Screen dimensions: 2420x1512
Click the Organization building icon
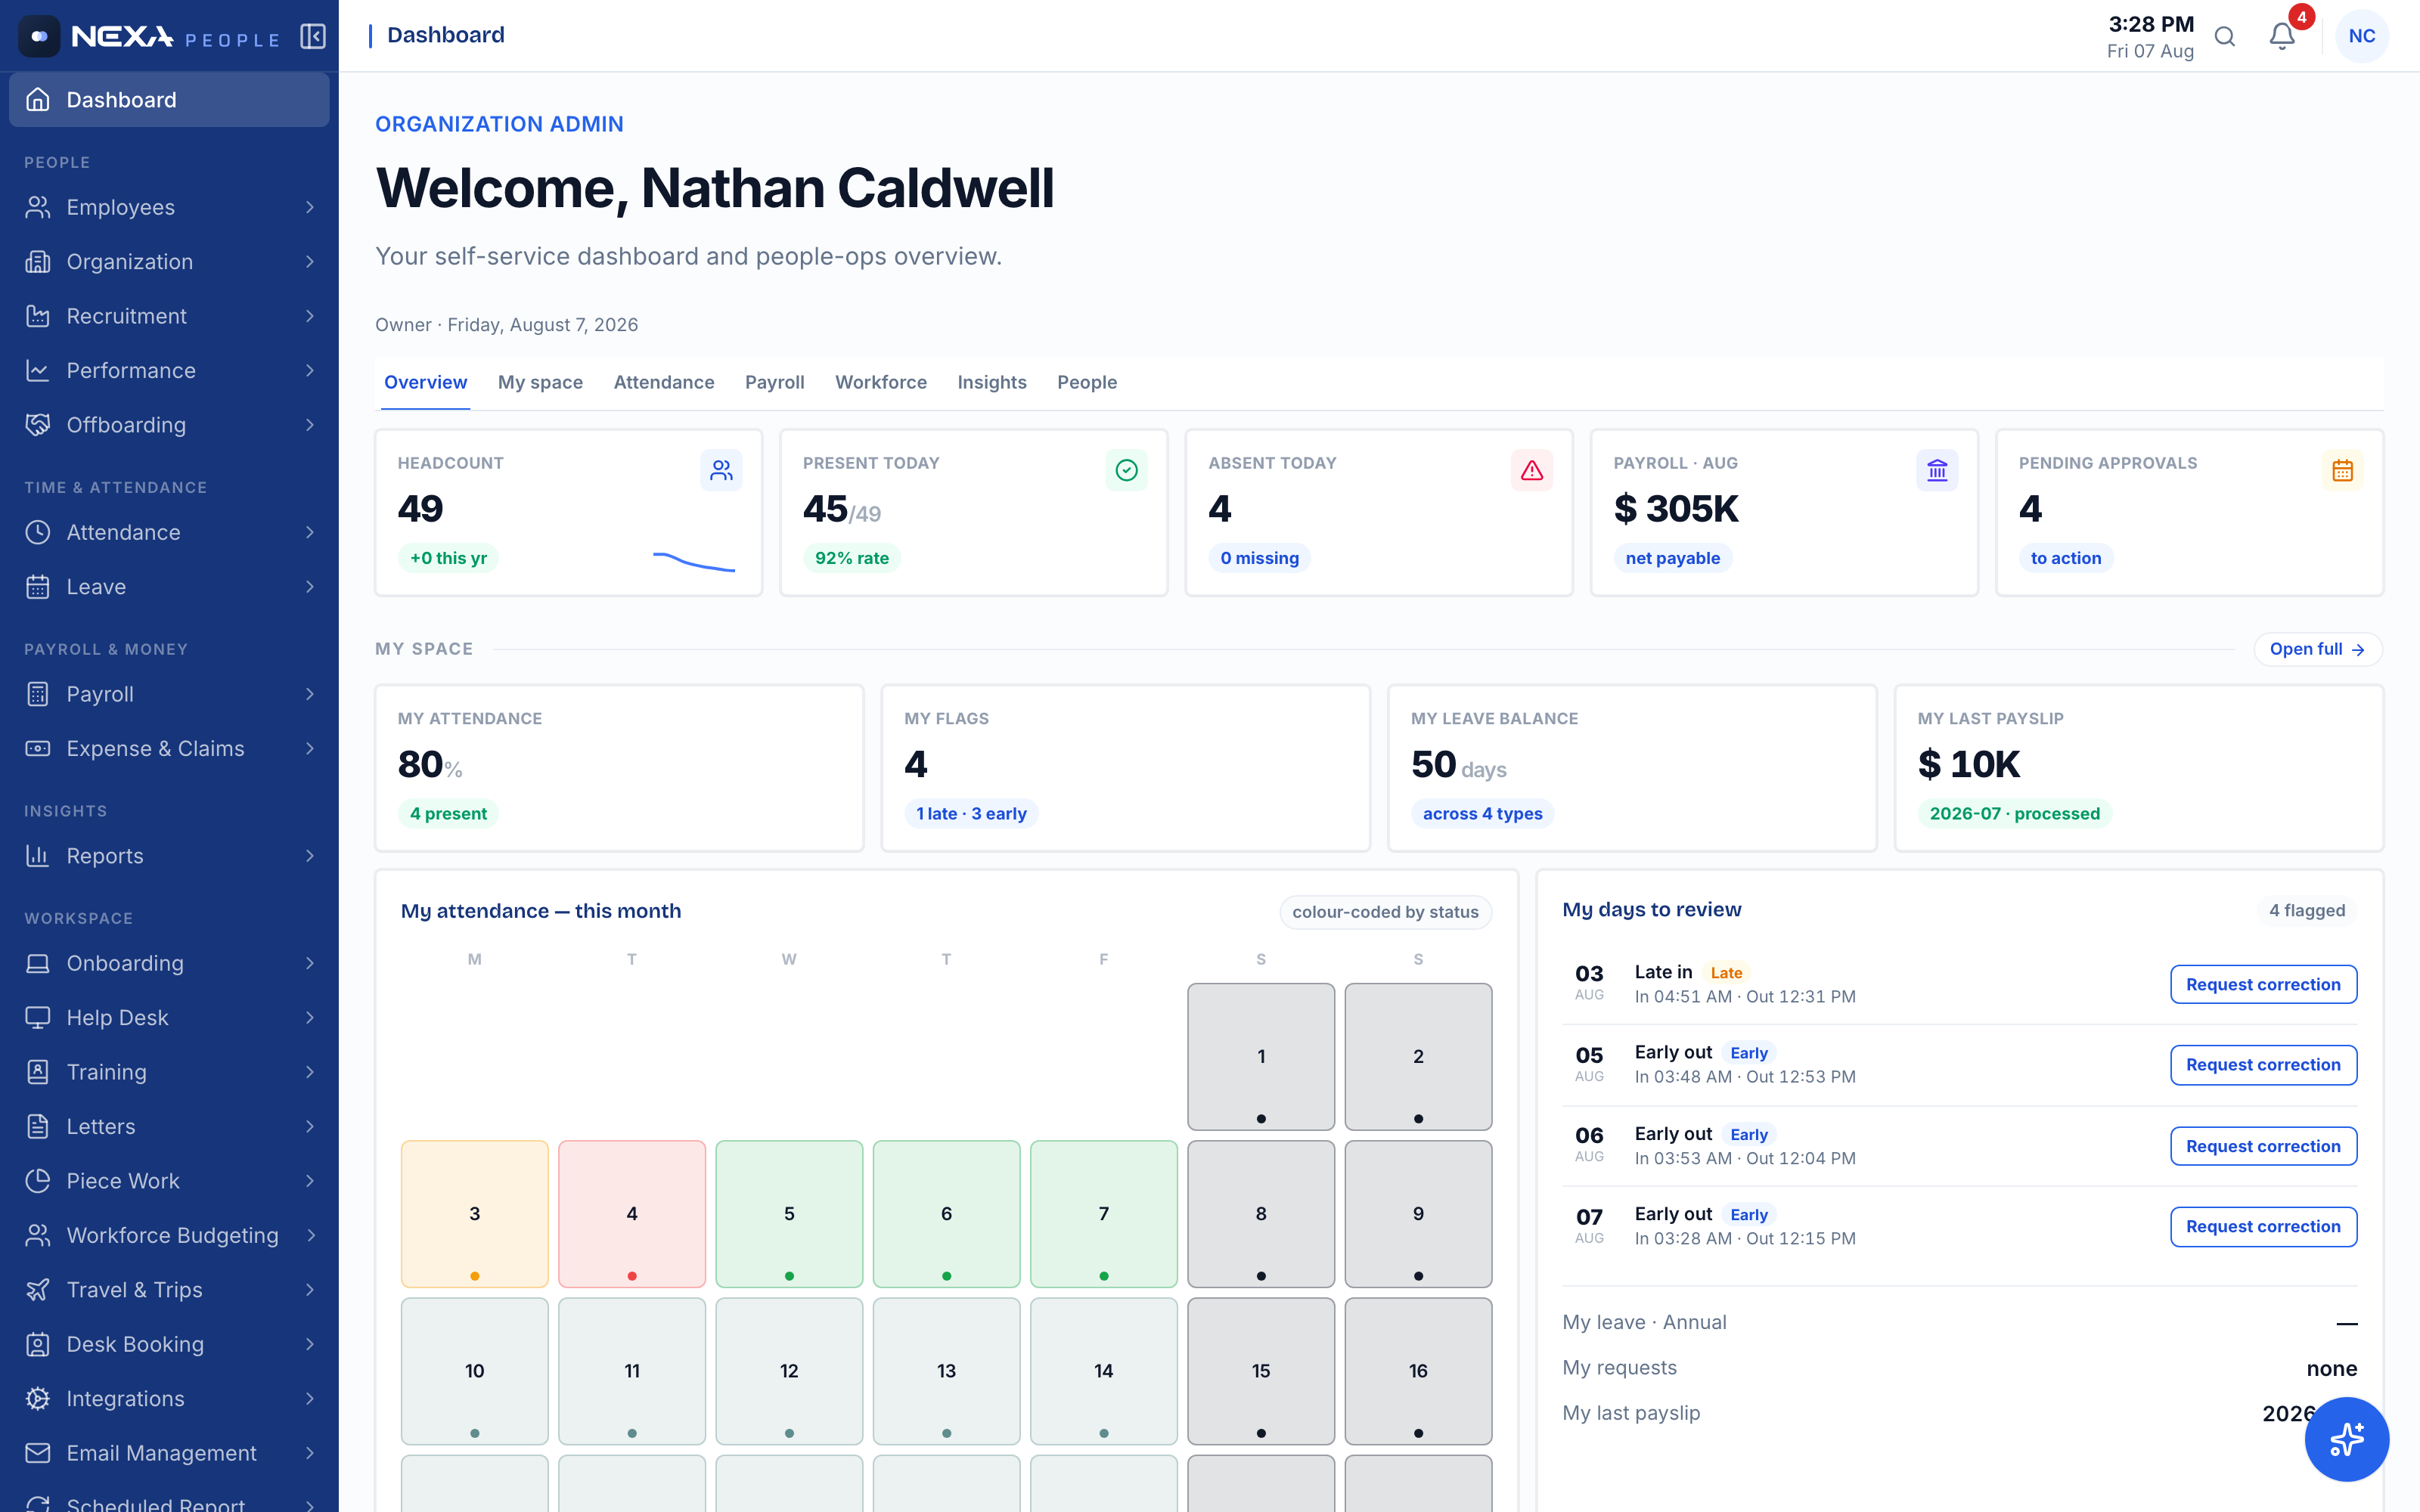coord(38,261)
